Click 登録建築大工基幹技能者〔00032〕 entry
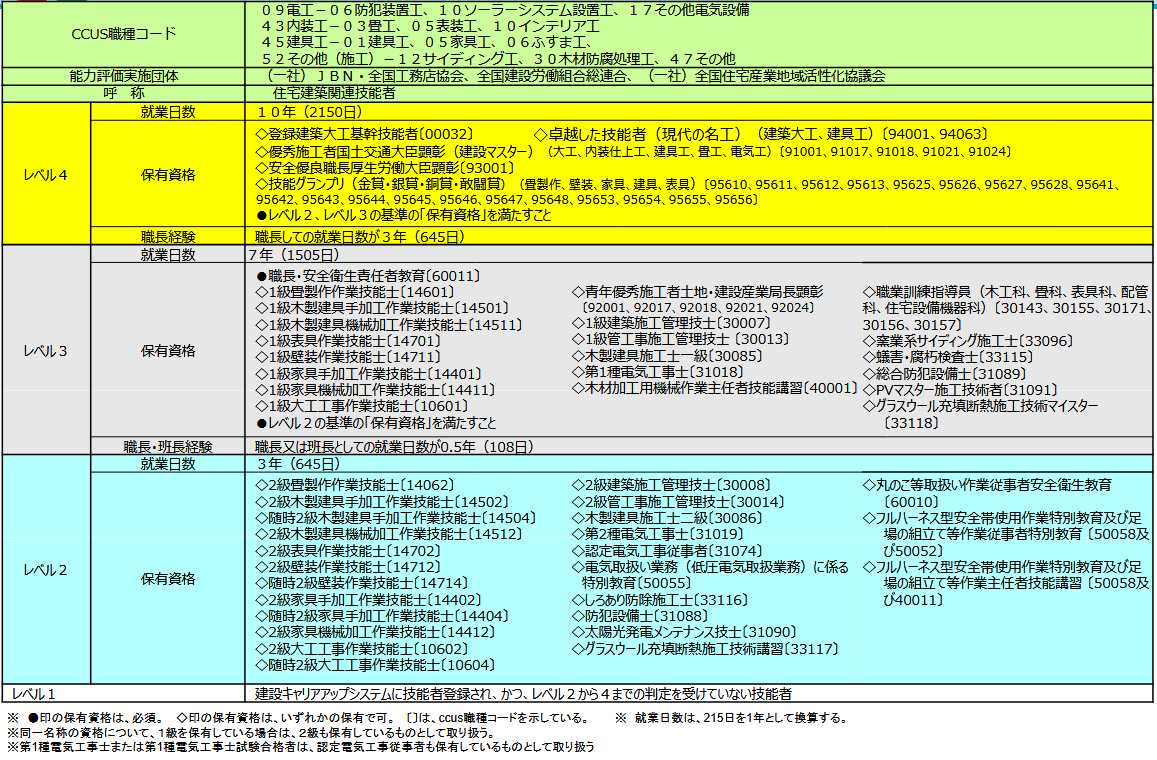Screen dimensions: 1157x760 click(x=364, y=133)
